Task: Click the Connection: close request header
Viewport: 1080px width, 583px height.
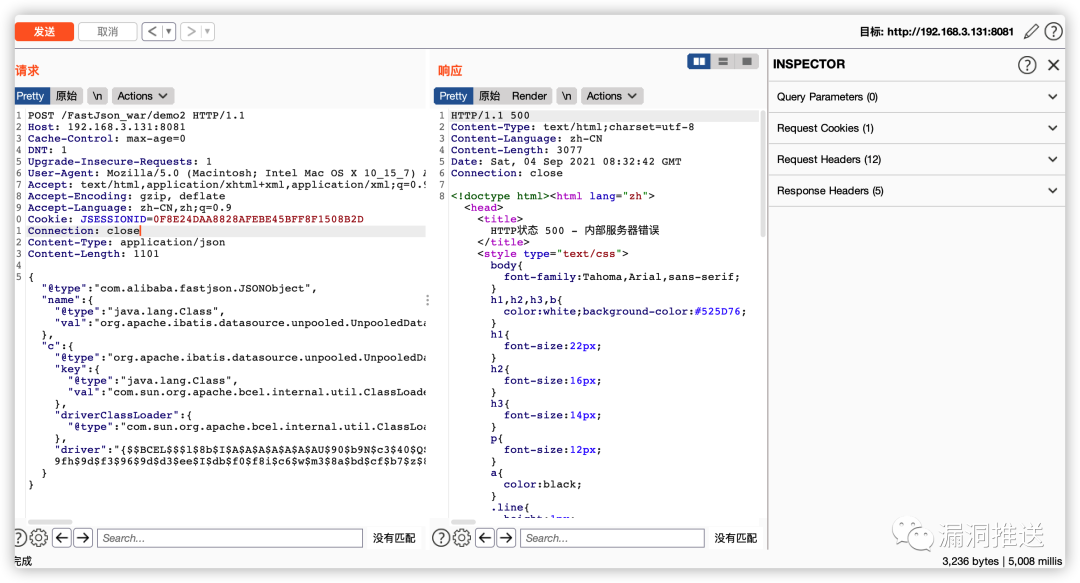Action: 83,231
